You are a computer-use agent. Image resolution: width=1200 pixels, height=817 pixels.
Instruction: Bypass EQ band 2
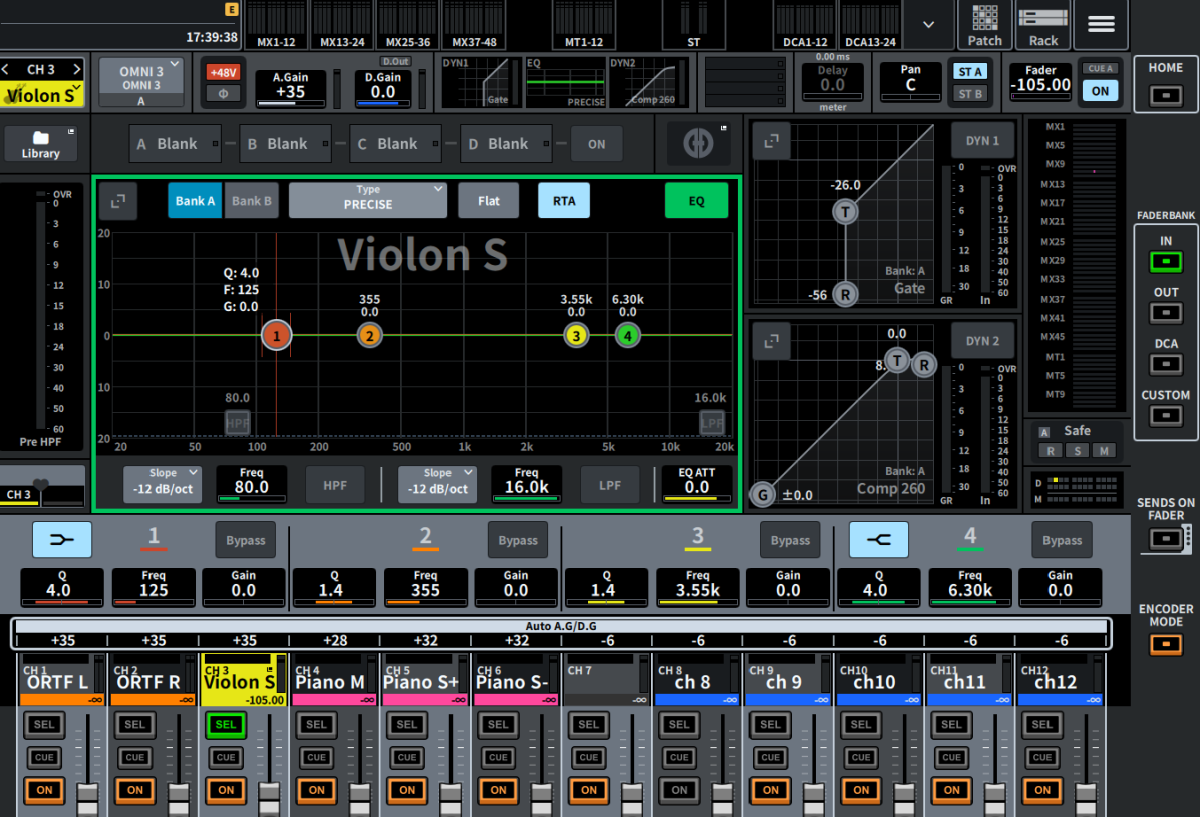517,540
